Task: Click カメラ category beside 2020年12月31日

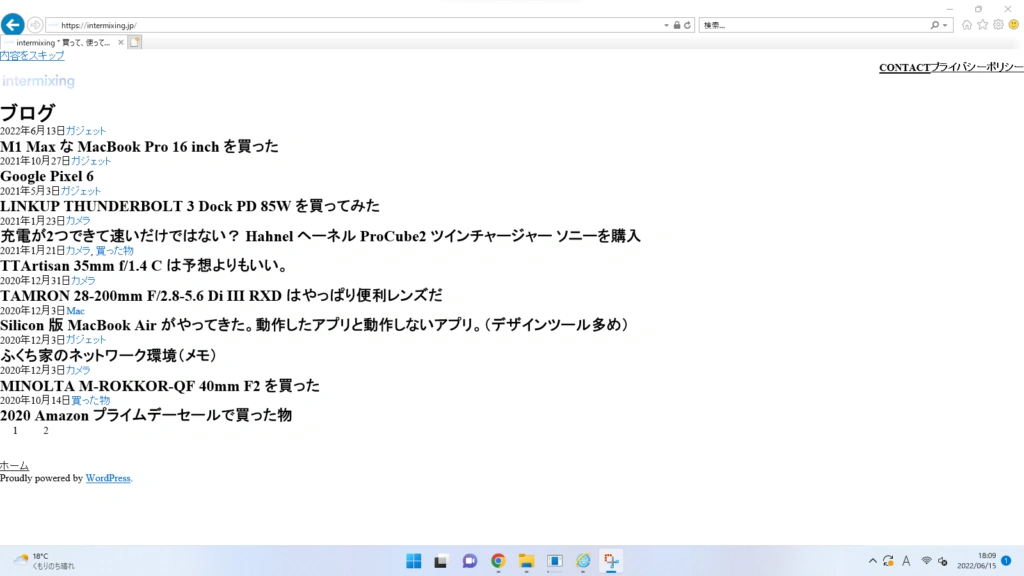Action: (83, 280)
